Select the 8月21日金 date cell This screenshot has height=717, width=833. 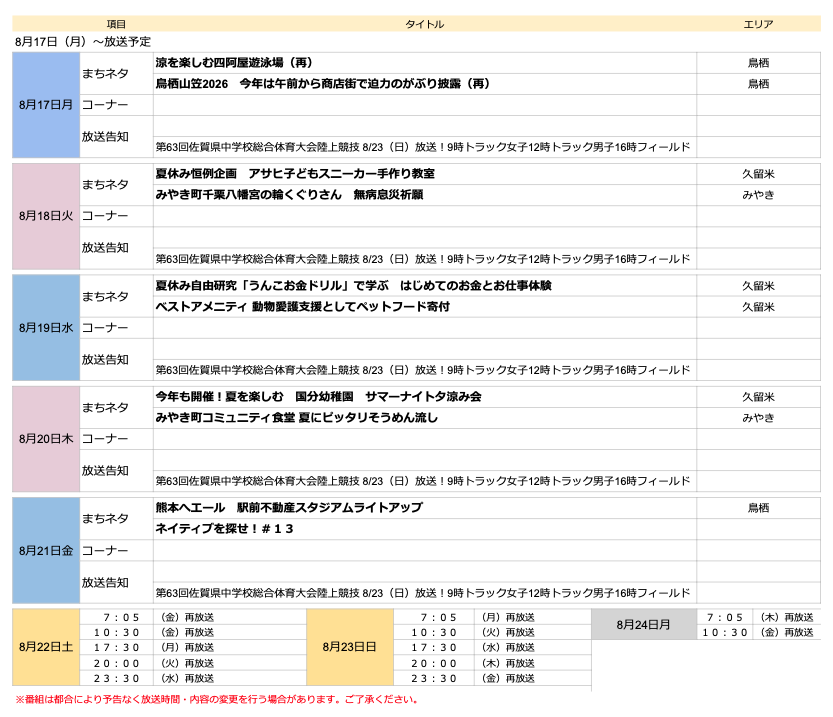(46, 551)
